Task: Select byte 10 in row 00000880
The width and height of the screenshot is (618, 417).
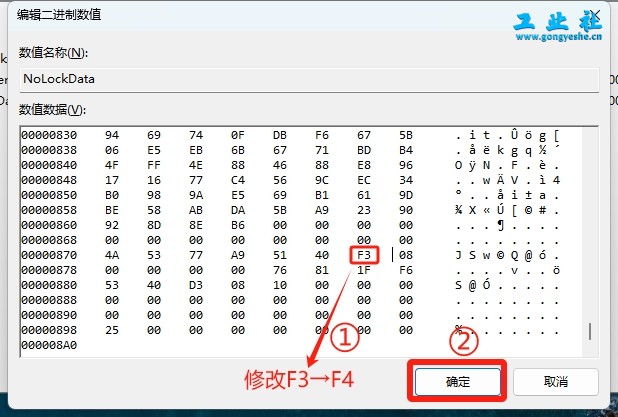Action: coord(280,285)
